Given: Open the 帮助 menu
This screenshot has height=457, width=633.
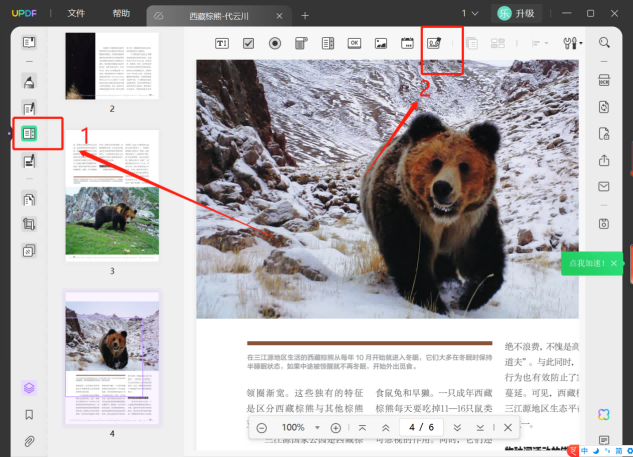Looking at the screenshot, I should point(121,13).
